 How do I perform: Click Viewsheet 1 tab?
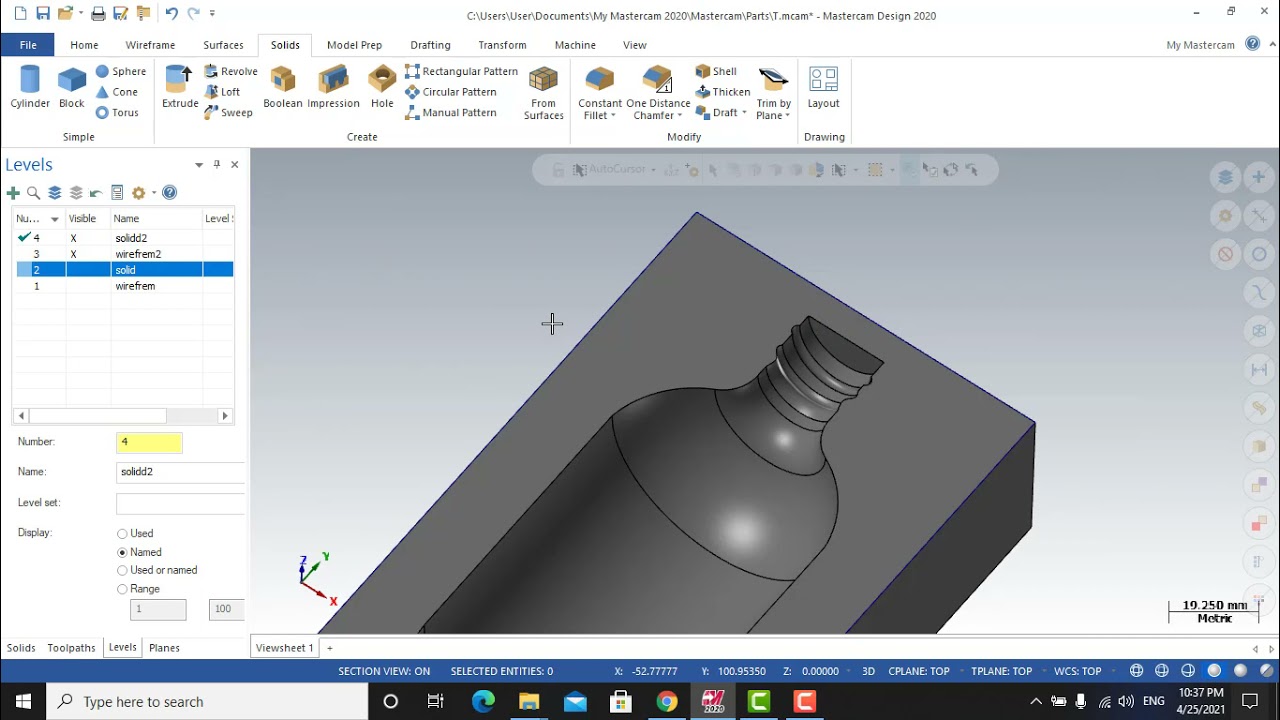click(284, 648)
